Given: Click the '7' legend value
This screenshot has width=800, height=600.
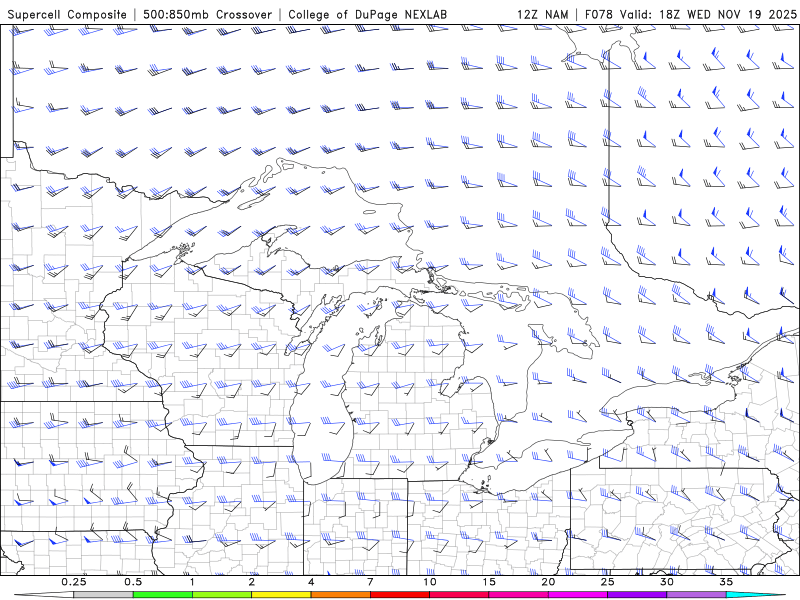Looking at the screenshot, I should click(370, 582).
